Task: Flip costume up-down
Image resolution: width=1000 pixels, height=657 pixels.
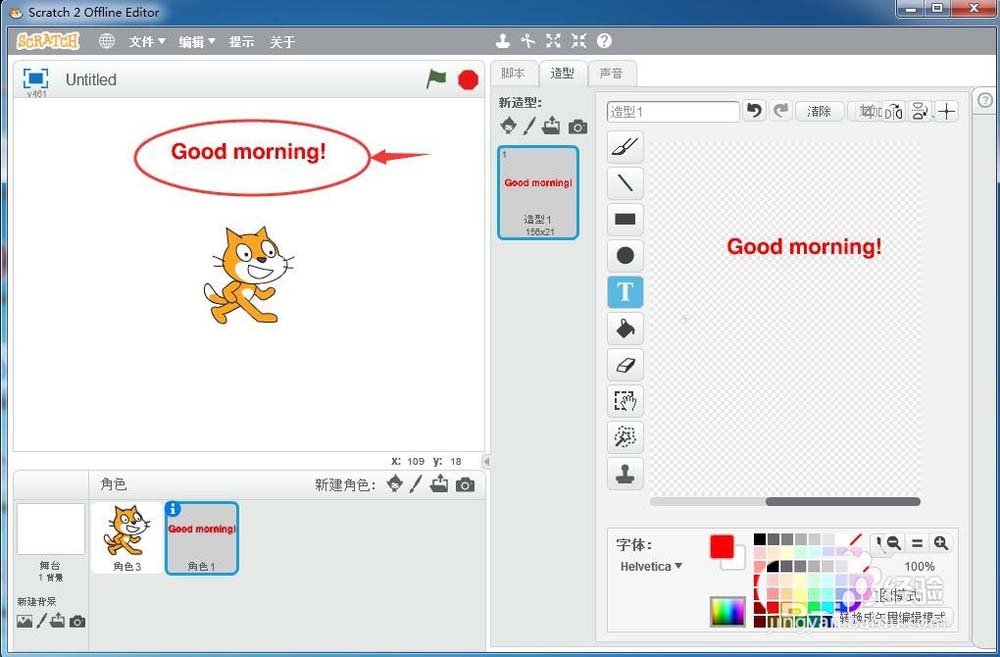Action: 920,112
